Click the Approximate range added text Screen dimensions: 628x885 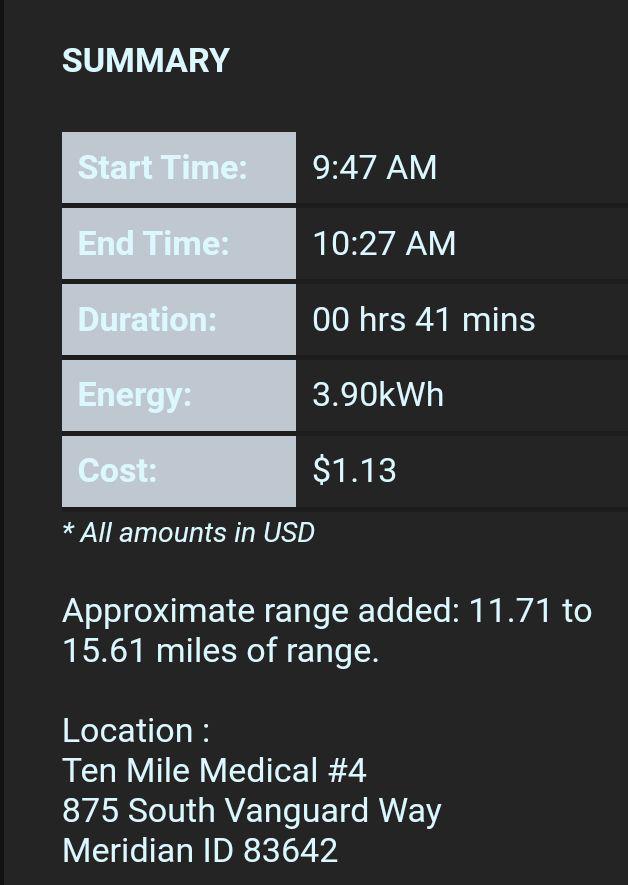(x=260, y=611)
